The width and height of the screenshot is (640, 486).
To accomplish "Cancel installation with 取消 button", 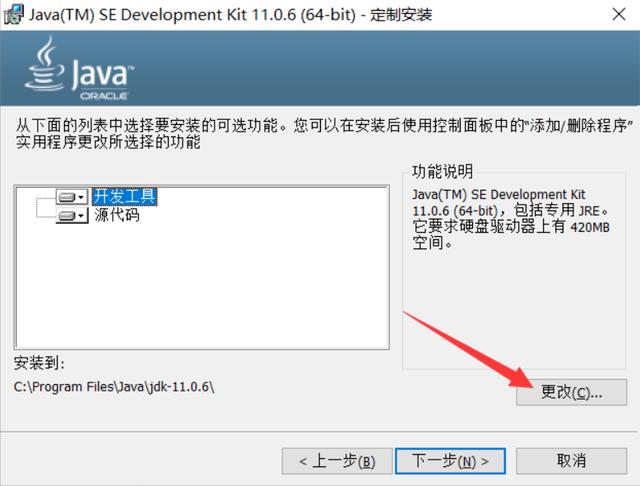I will point(571,461).
